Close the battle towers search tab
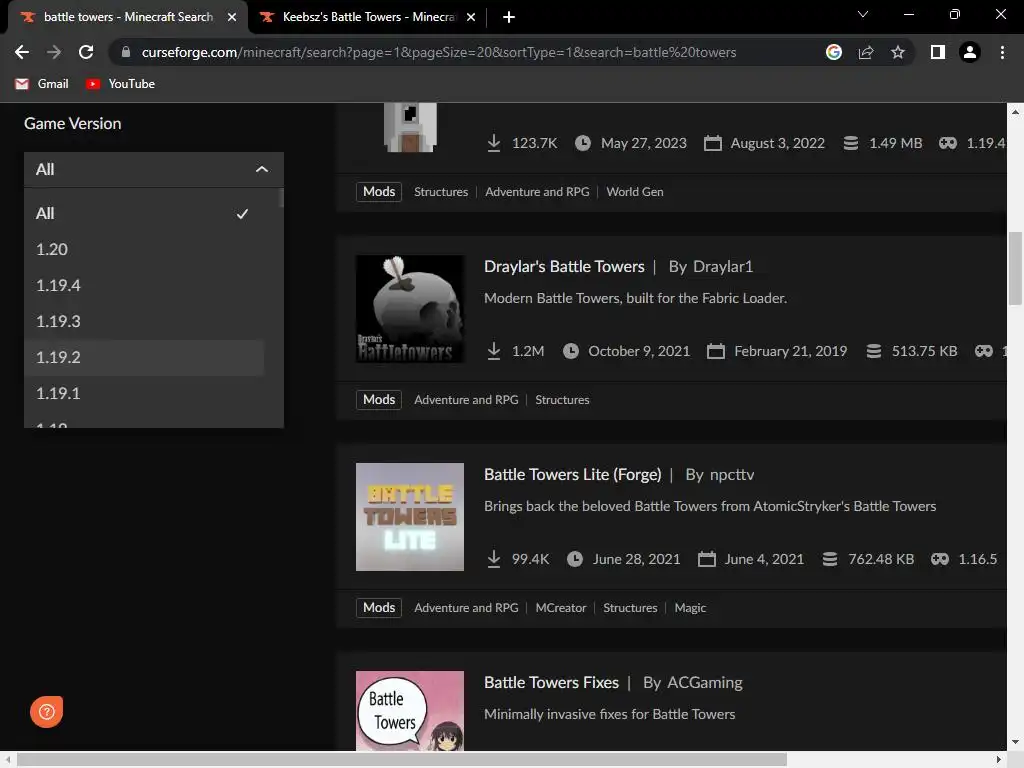The width and height of the screenshot is (1024, 768). (x=232, y=17)
